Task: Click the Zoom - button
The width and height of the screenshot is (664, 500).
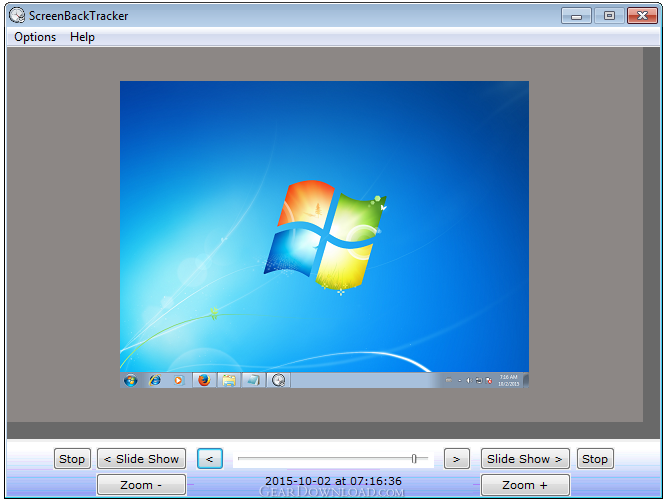Action: pyautogui.click(x=141, y=485)
